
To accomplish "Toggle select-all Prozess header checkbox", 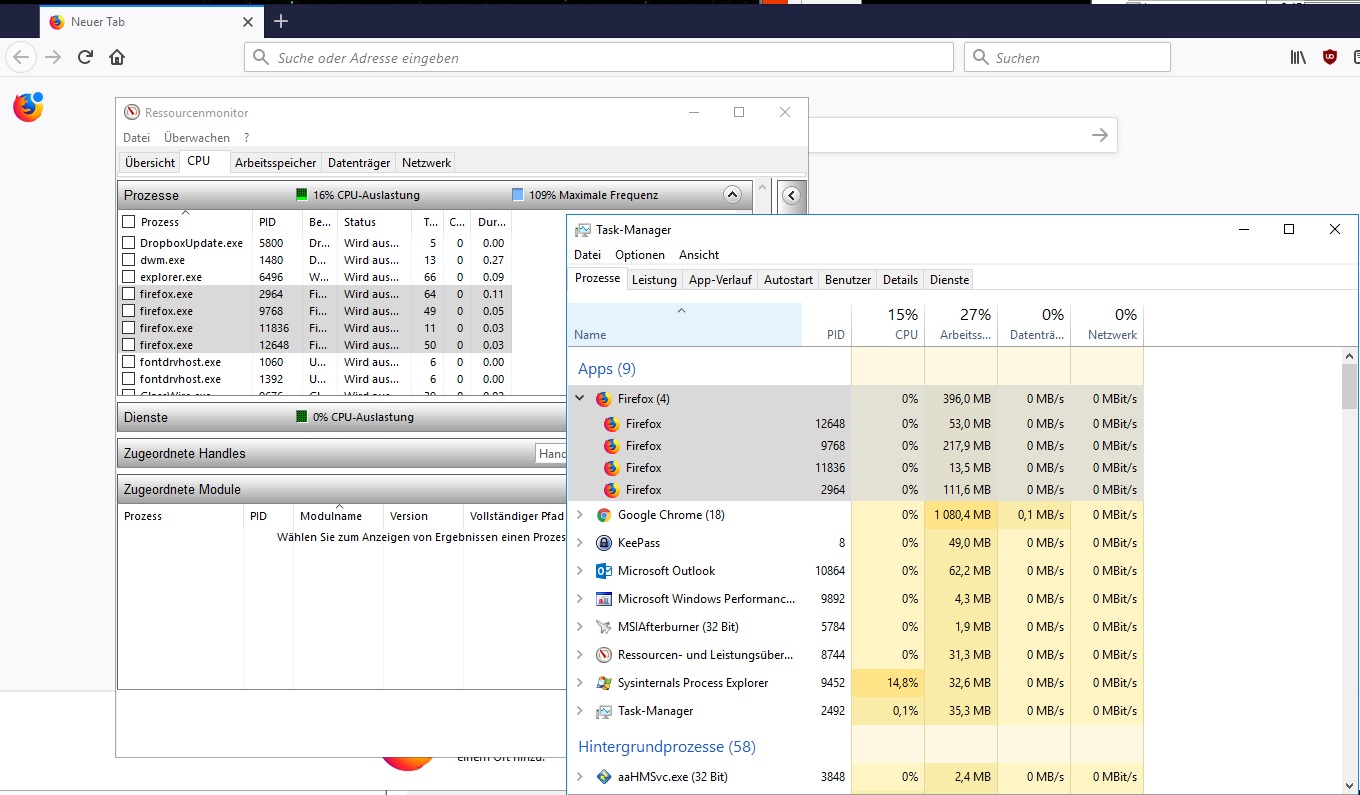I will tap(128, 222).
